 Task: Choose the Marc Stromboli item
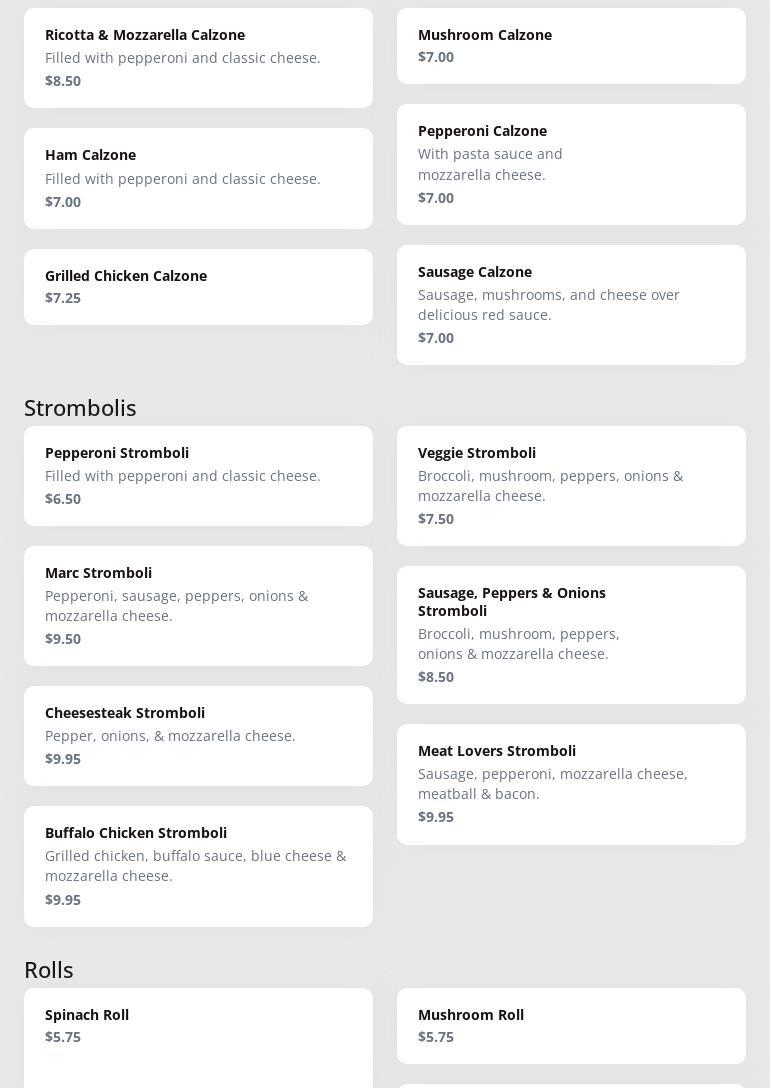pyautogui.click(x=198, y=605)
